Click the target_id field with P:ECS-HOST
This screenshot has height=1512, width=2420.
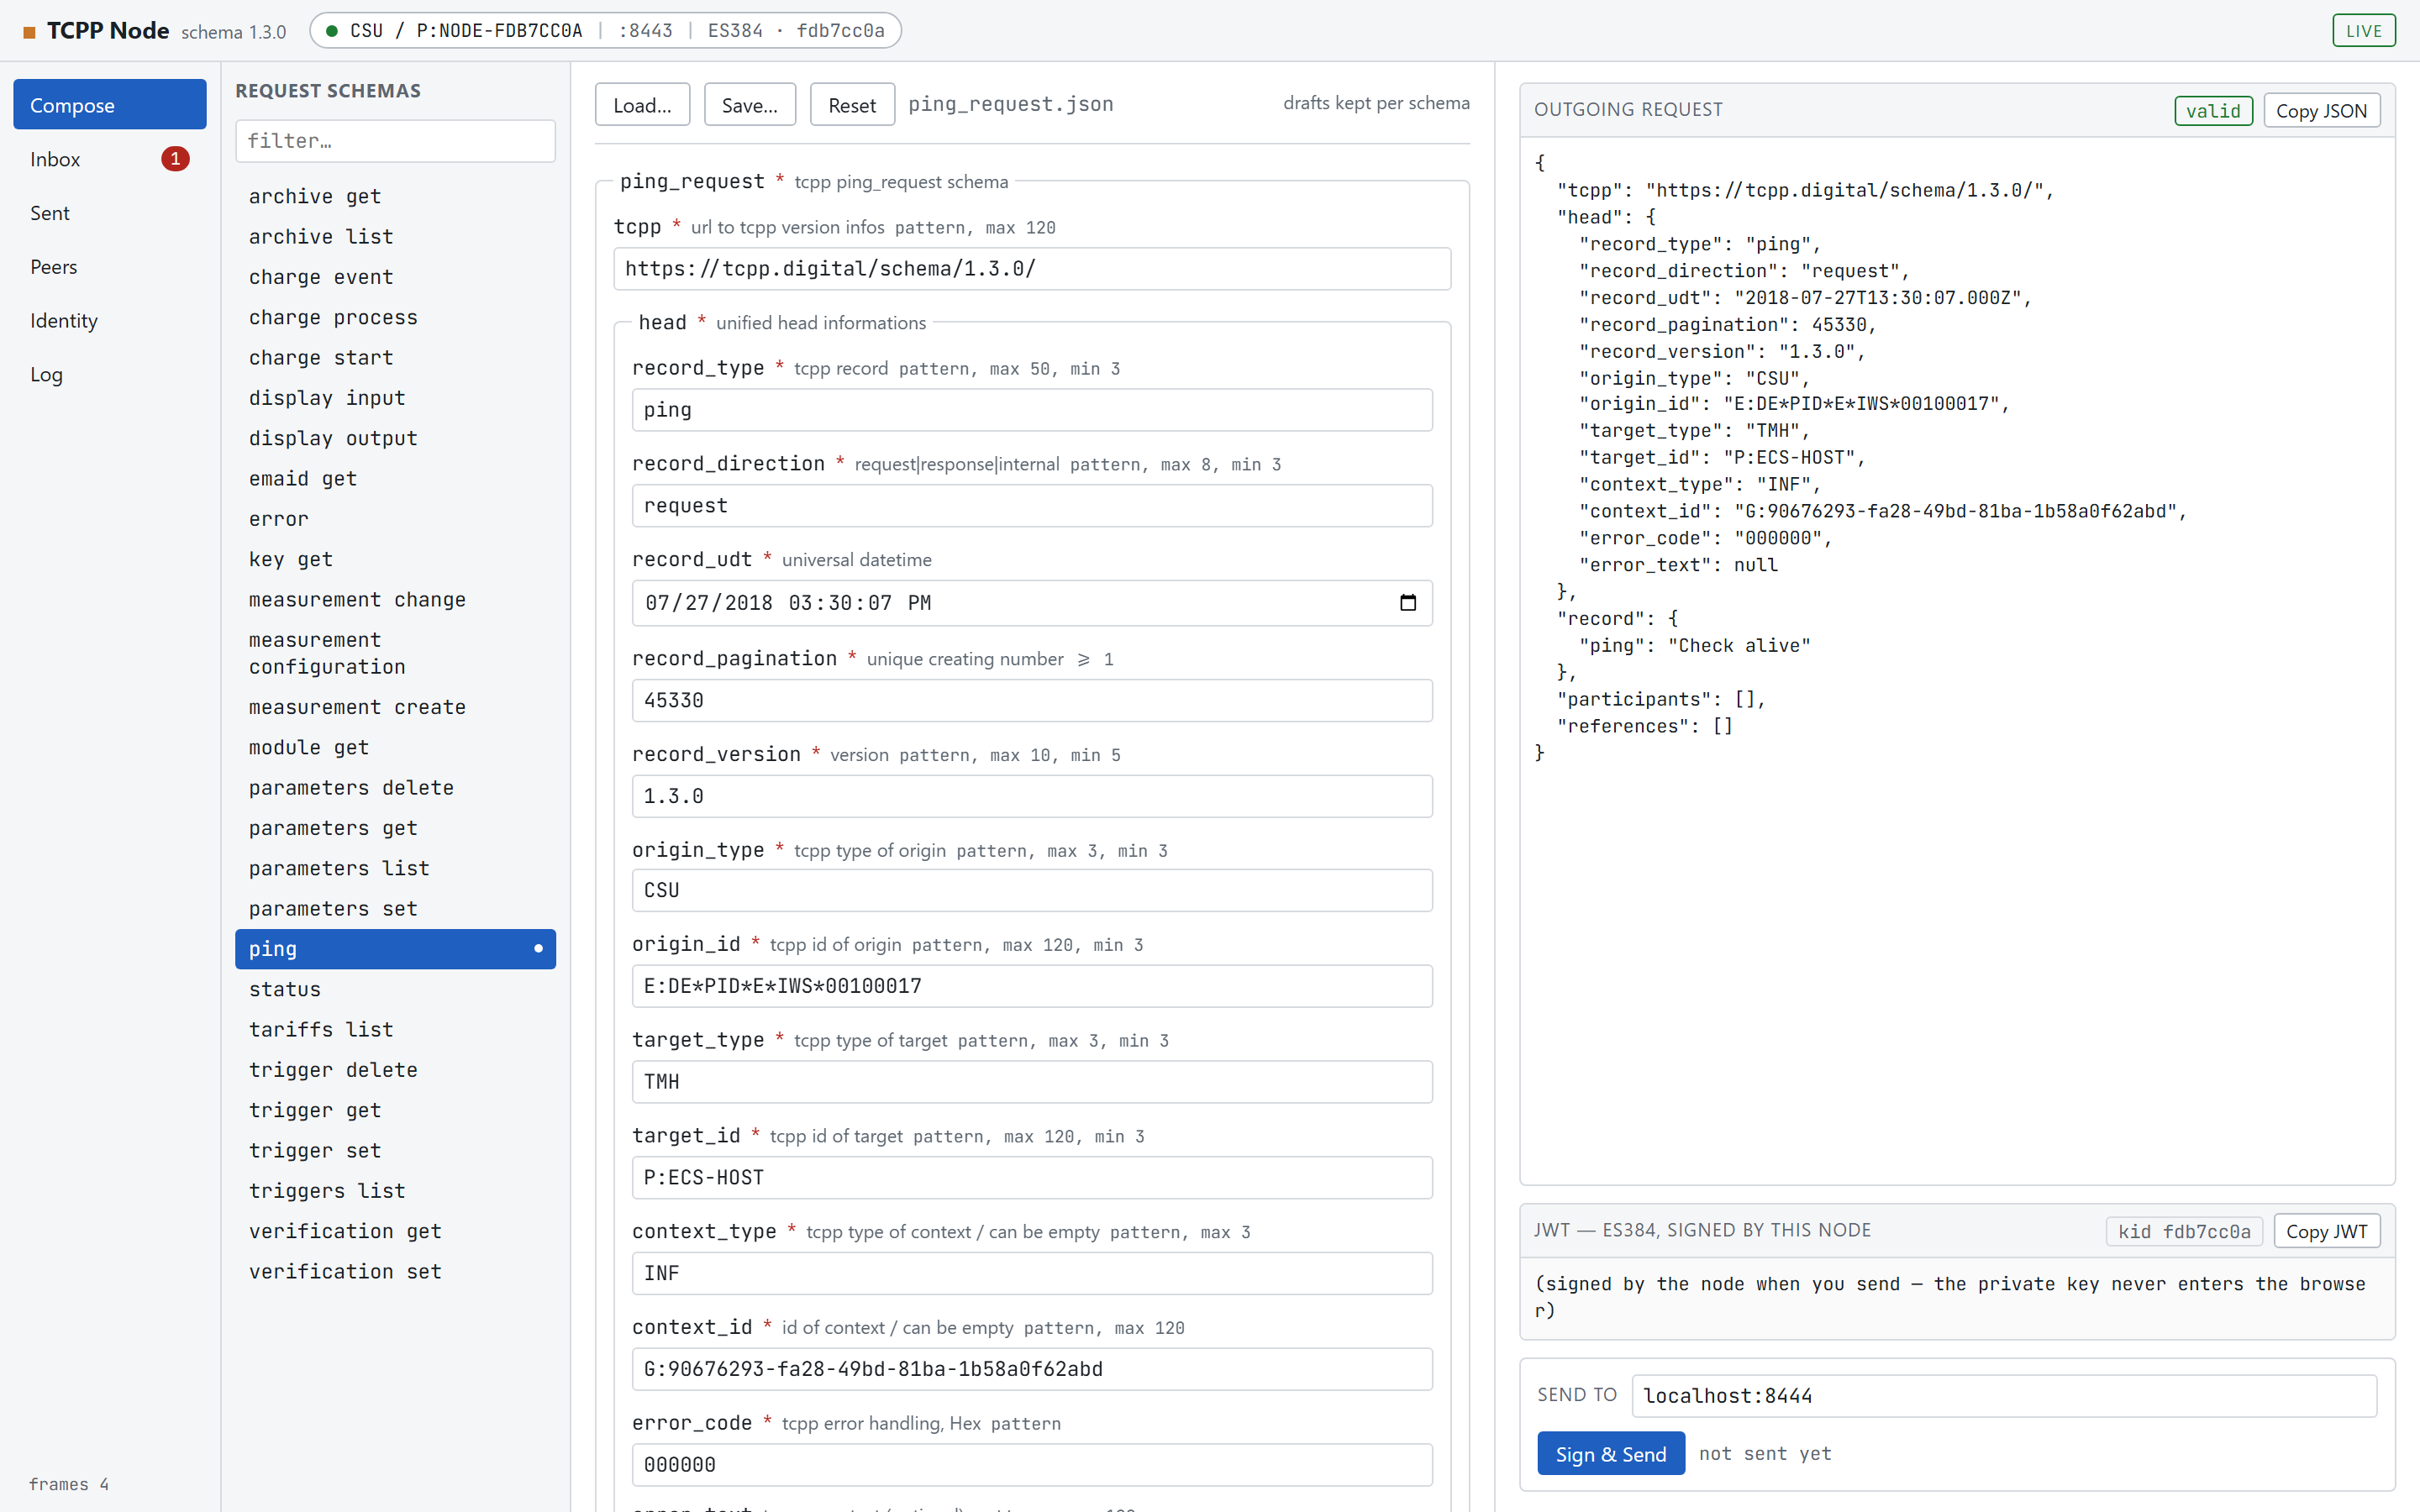(x=1032, y=1178)
